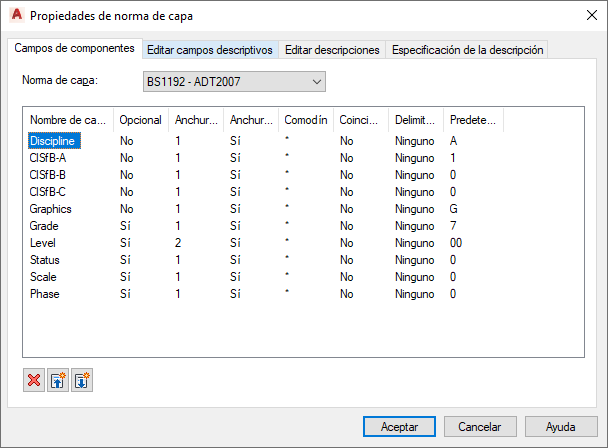The width and height of the screenshot is (608, 448).
Task: Select the Graphics field row
Action: 51,209
